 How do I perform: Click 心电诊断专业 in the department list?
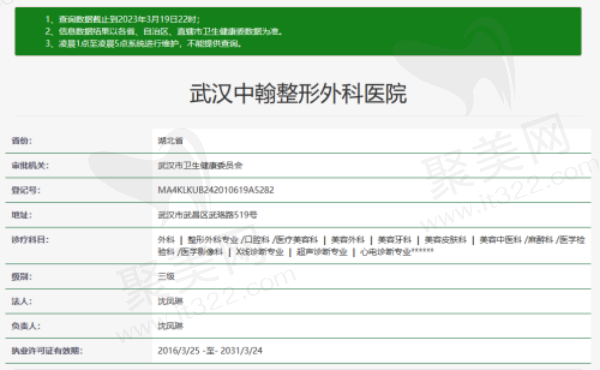tap(386, 252)
